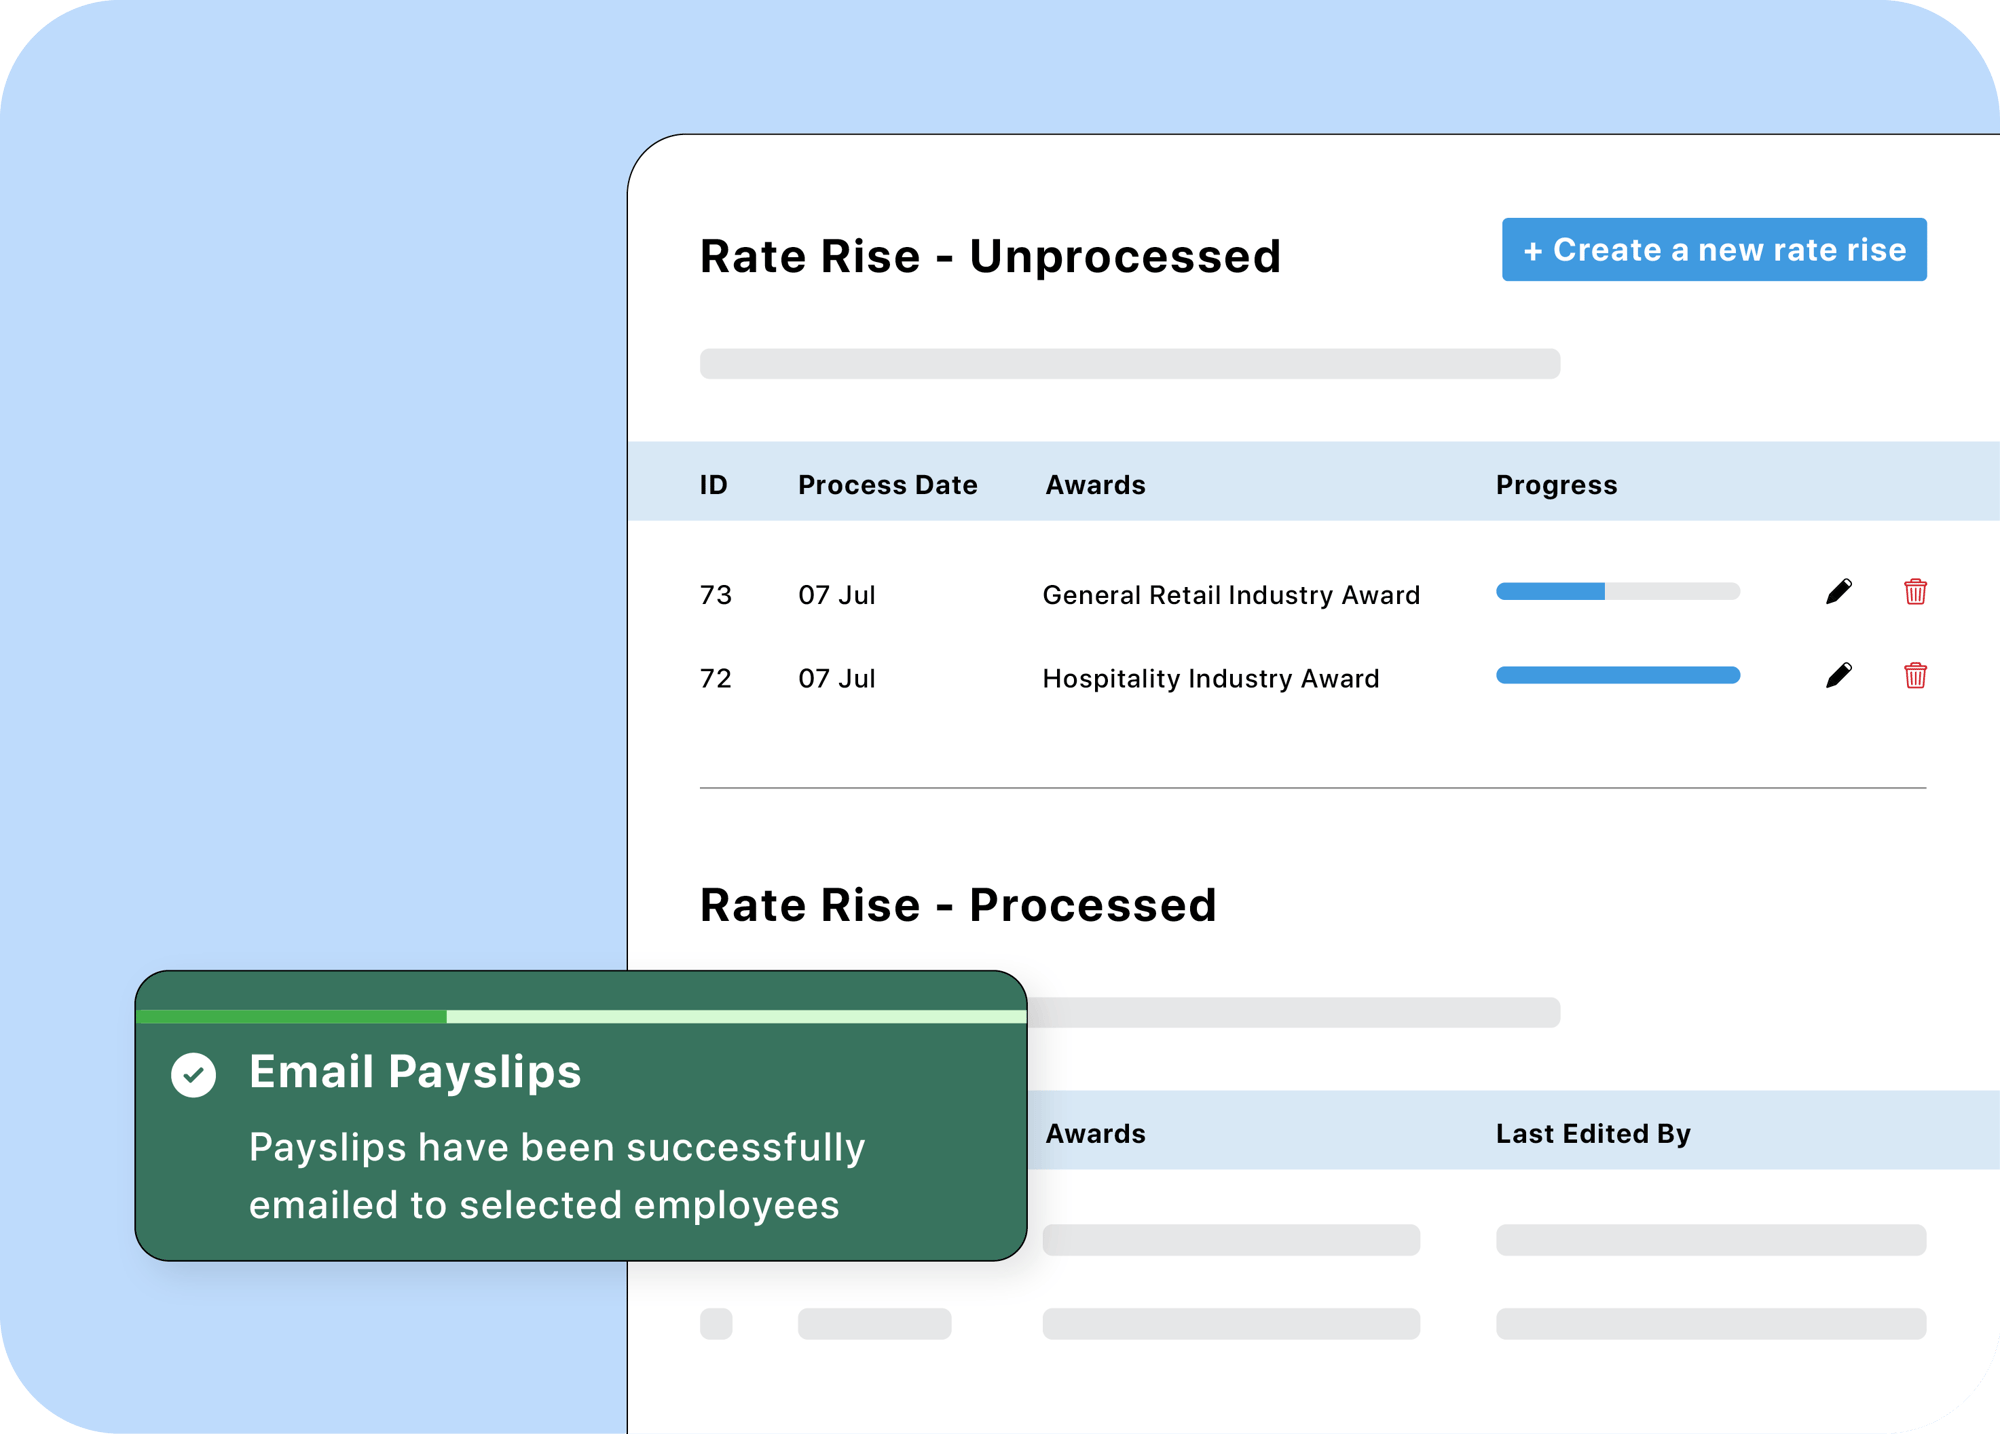Click progress bar for General Retail Industry Award
Image resolution: width=2000 pixels, height=1434 pixels.
point(1618,591)
